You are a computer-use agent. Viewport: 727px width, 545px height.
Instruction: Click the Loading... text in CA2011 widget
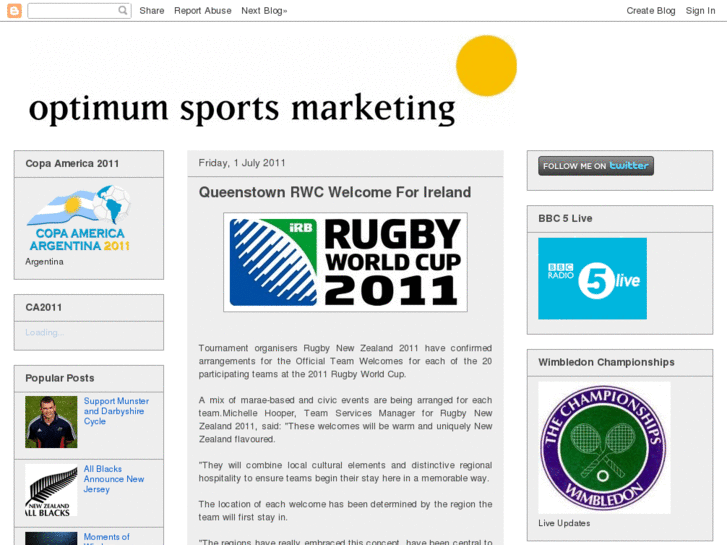coord(45,333)
